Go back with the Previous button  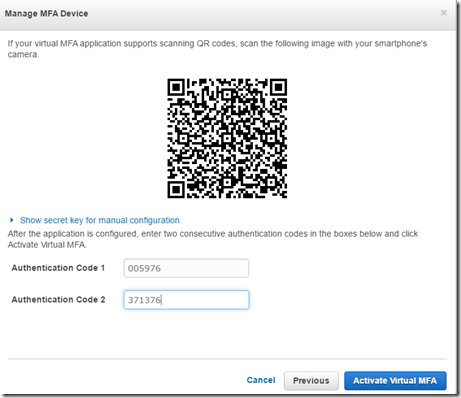311,381
